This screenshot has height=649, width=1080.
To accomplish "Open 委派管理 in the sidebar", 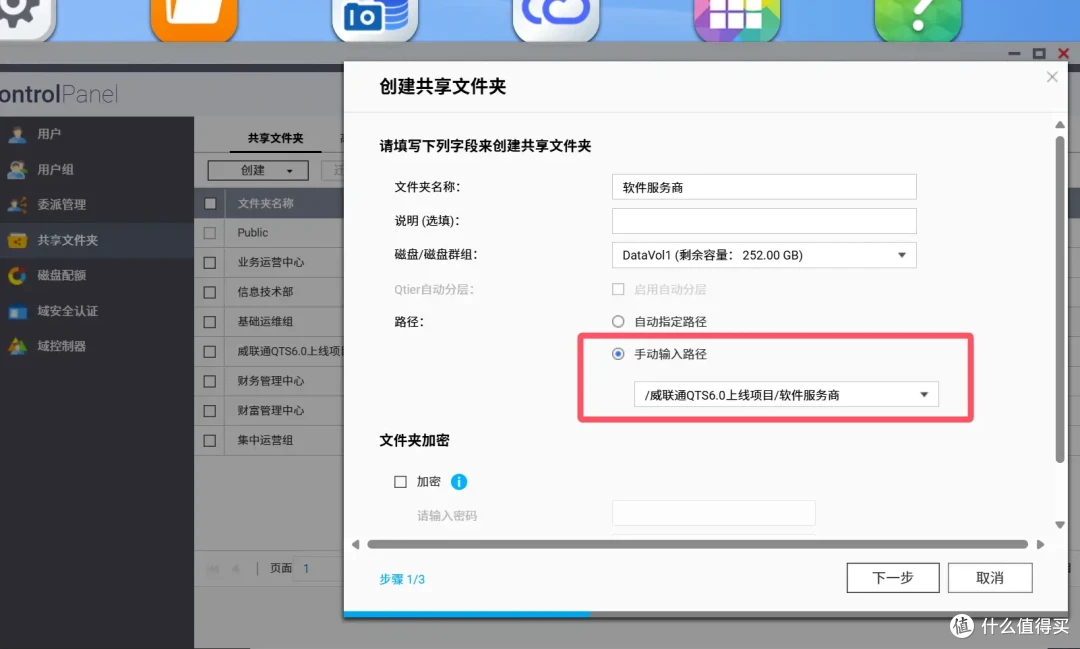I will (x=96, y=205).
